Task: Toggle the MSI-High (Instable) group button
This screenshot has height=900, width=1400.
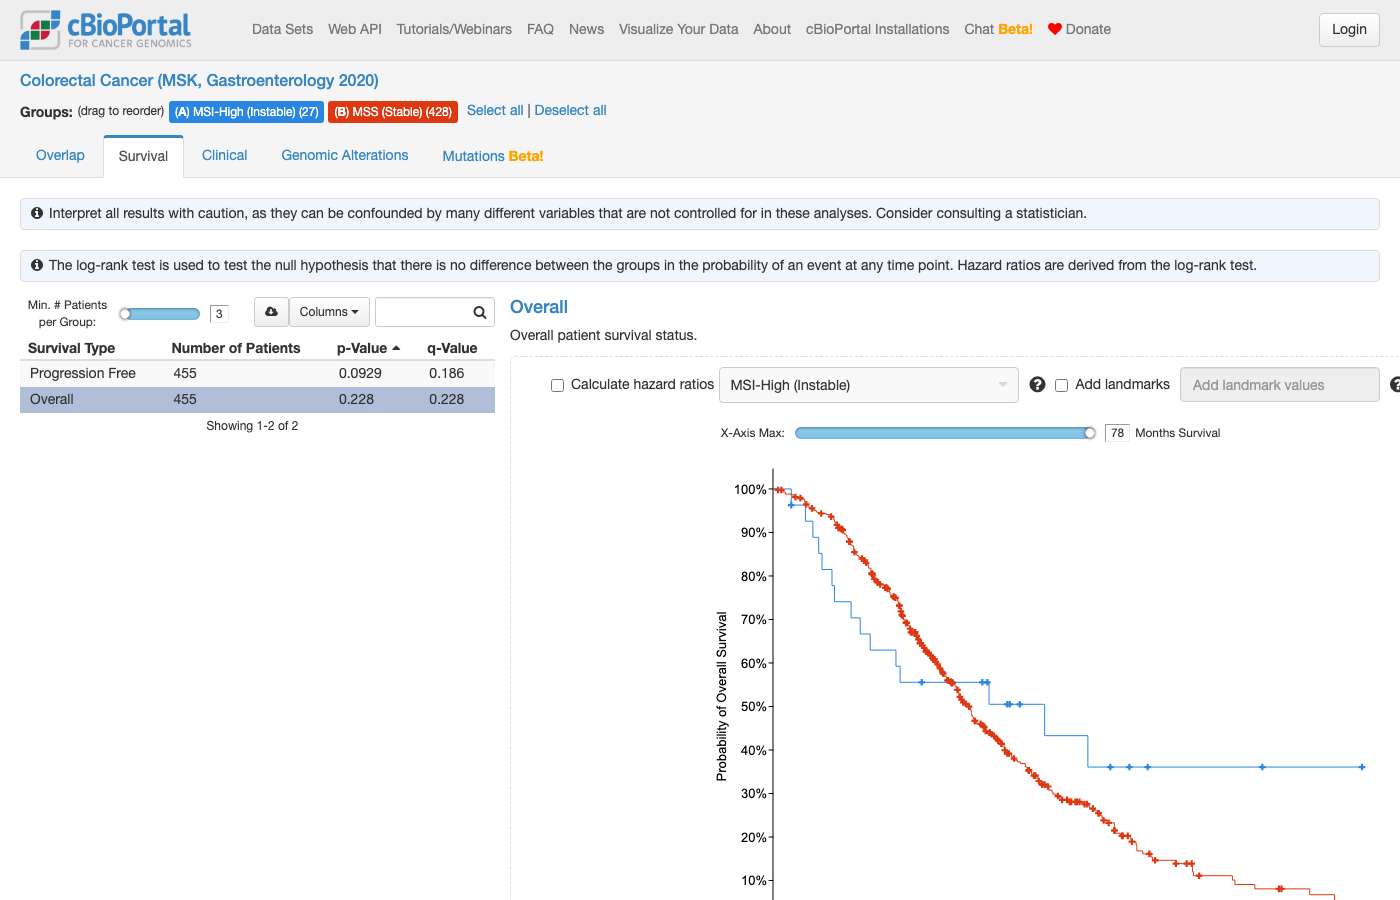Action: (x=246, y=112)
